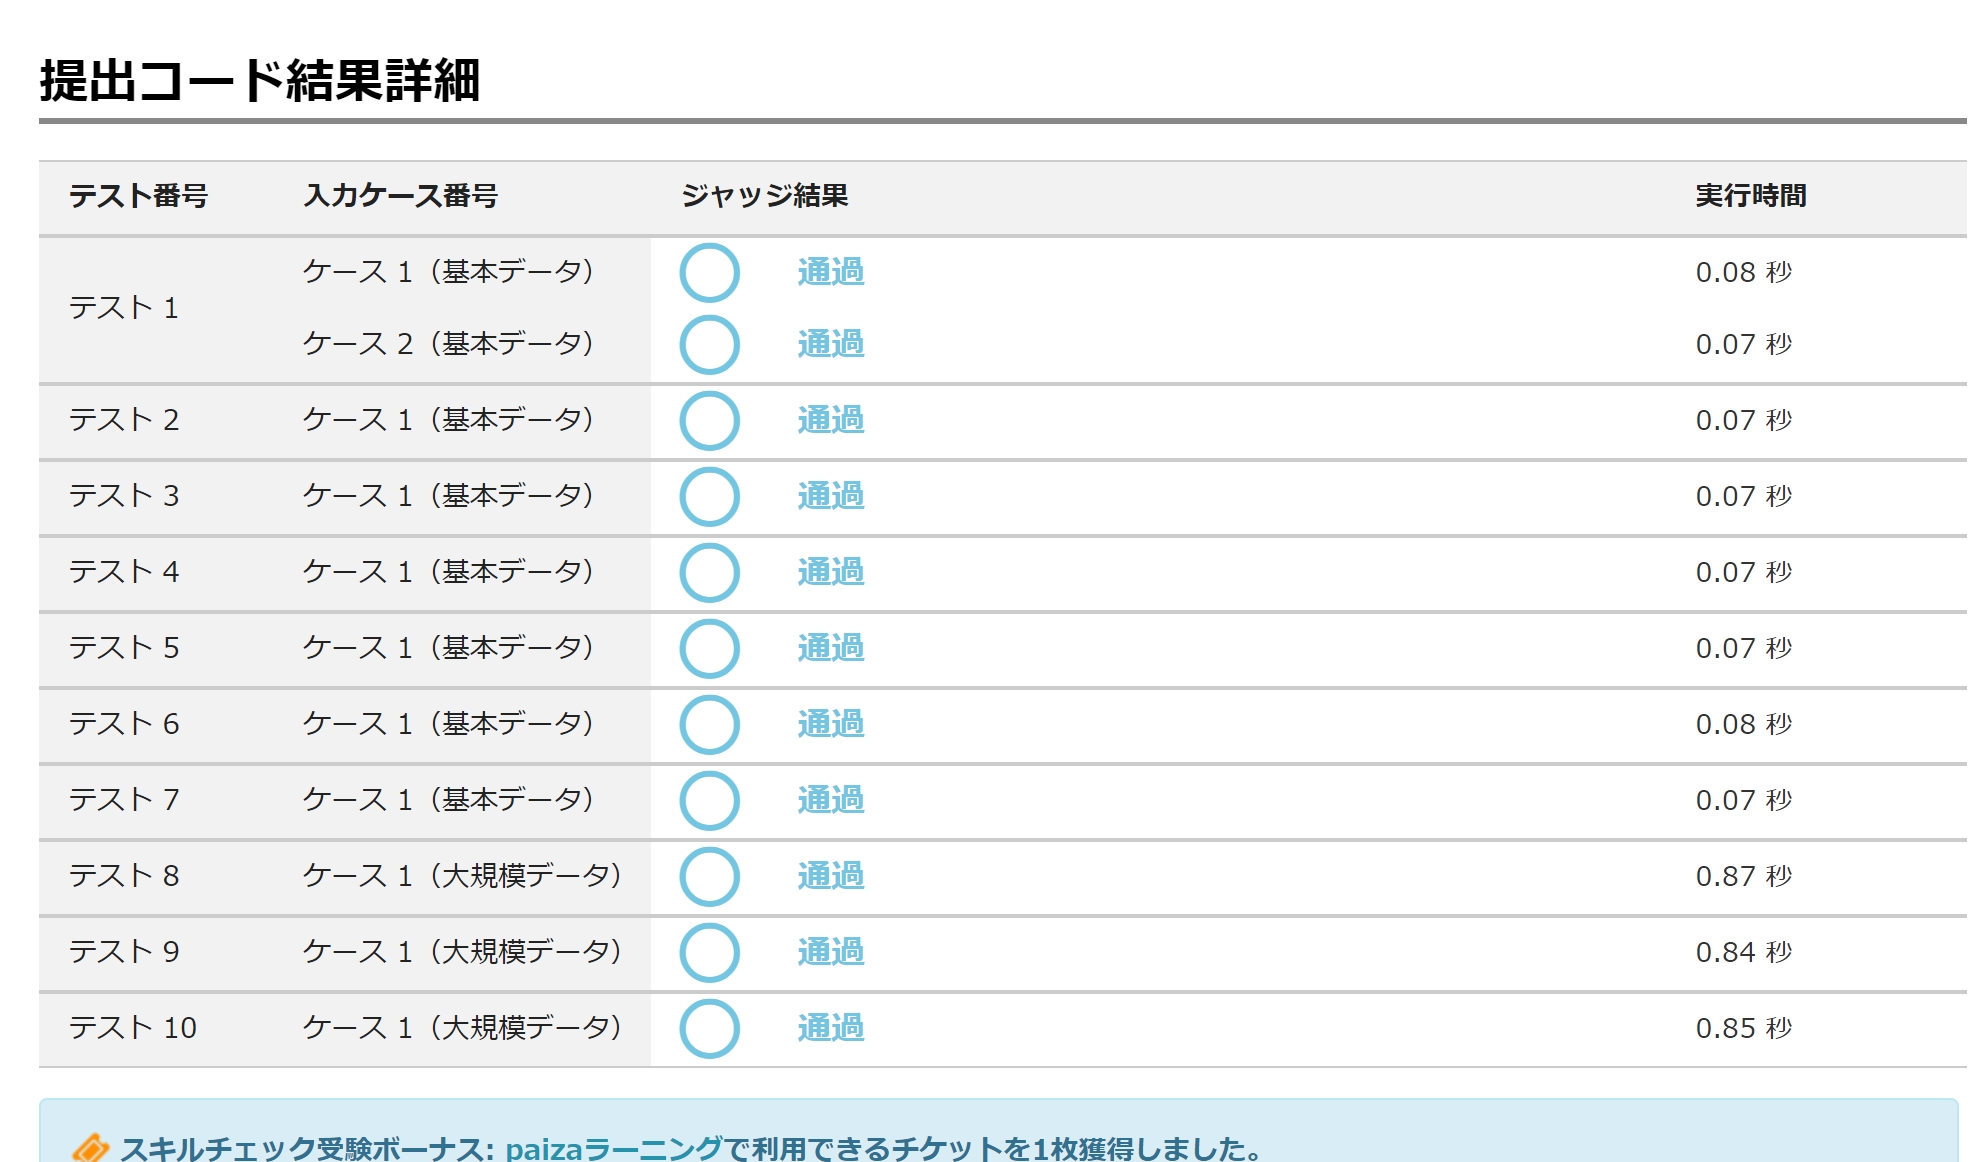Click the orange ticket icon in bonus banner
The height and width of the screenshot is (1162, 1972).
point(90,1148)
